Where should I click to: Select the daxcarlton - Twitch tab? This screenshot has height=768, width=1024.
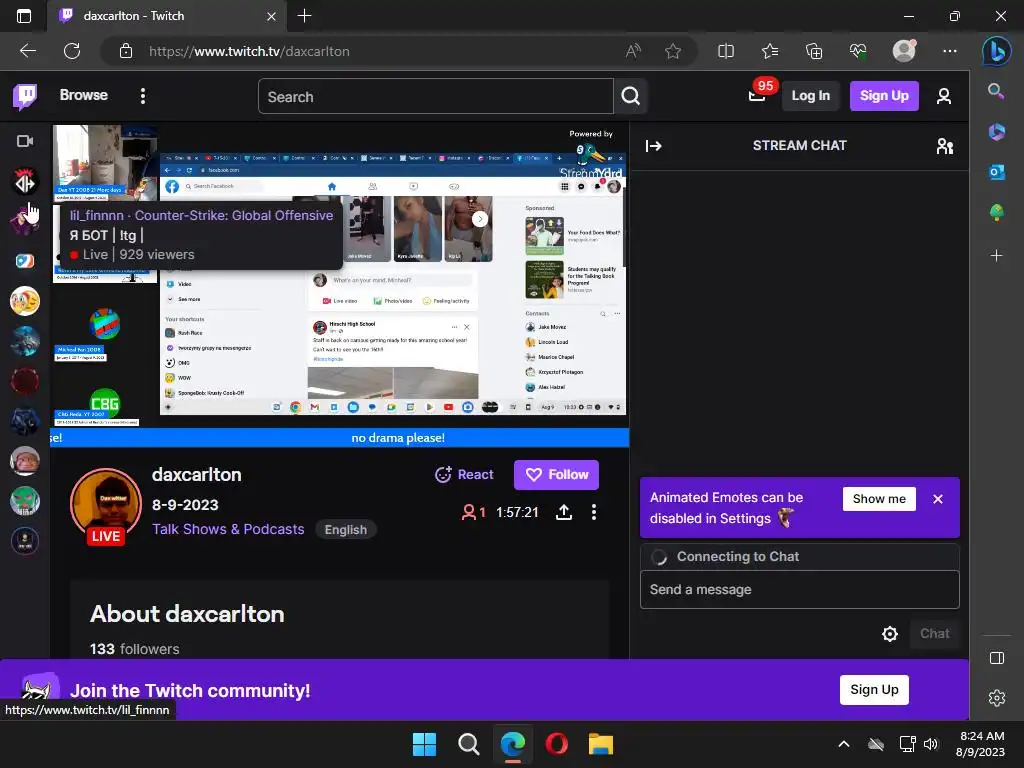point(167,16)
